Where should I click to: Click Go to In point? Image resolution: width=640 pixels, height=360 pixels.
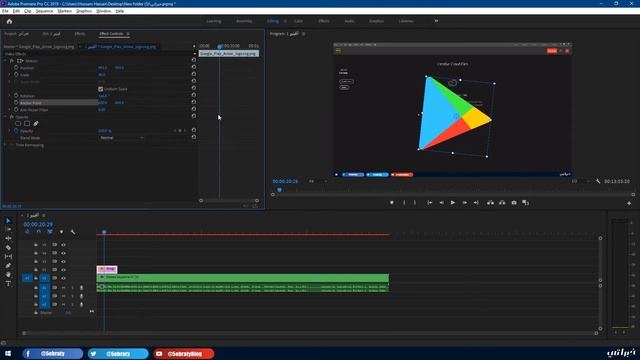pyautogui.click(x=429, y=202)
